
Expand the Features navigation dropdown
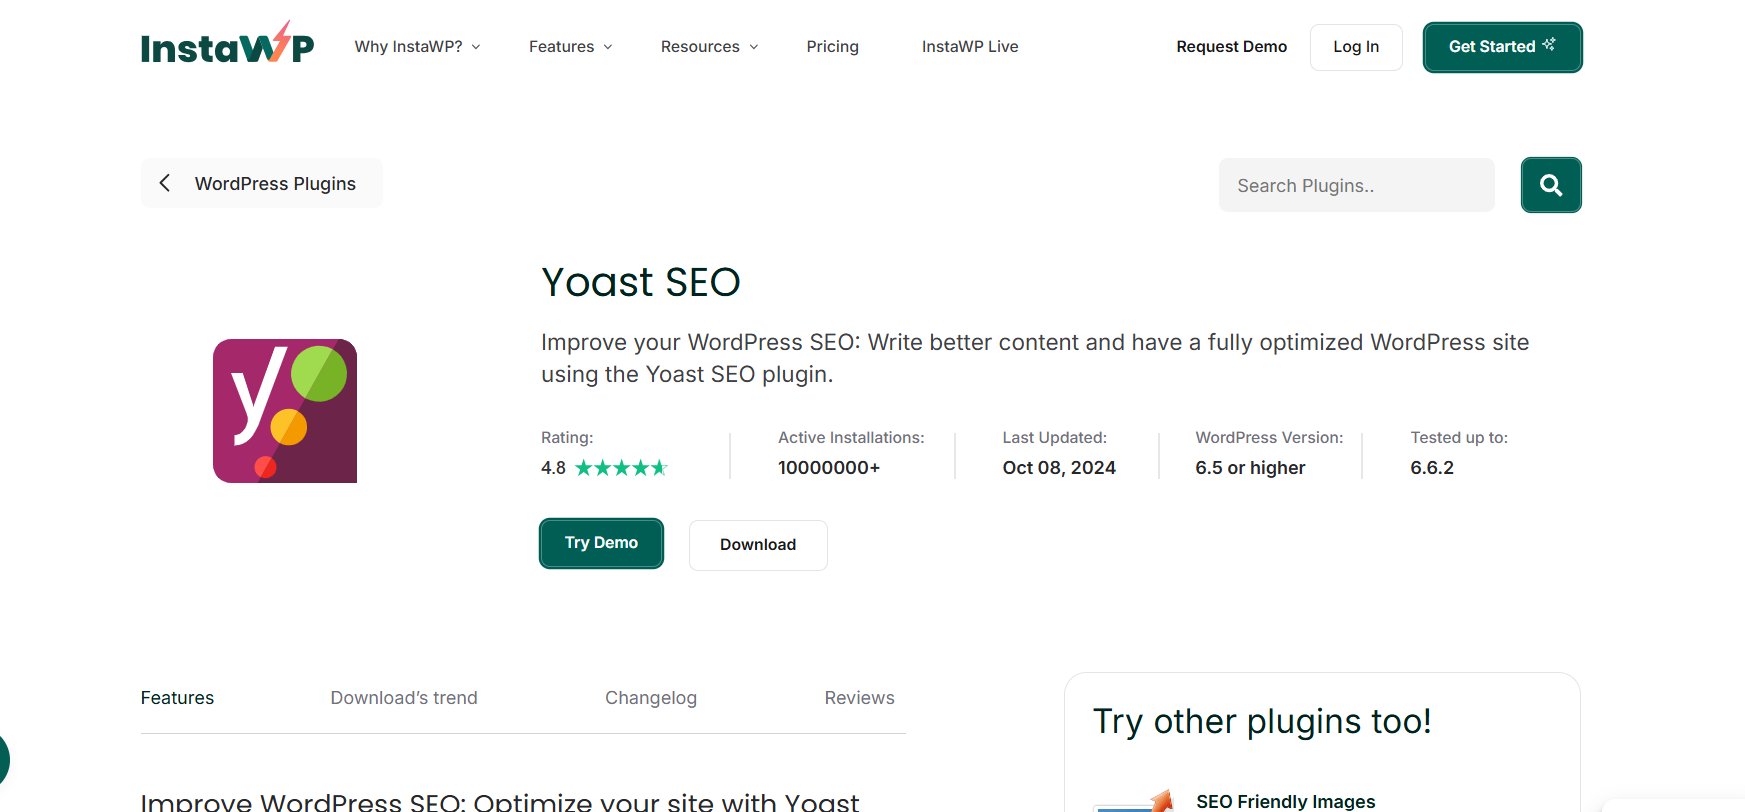coord(570,47)
